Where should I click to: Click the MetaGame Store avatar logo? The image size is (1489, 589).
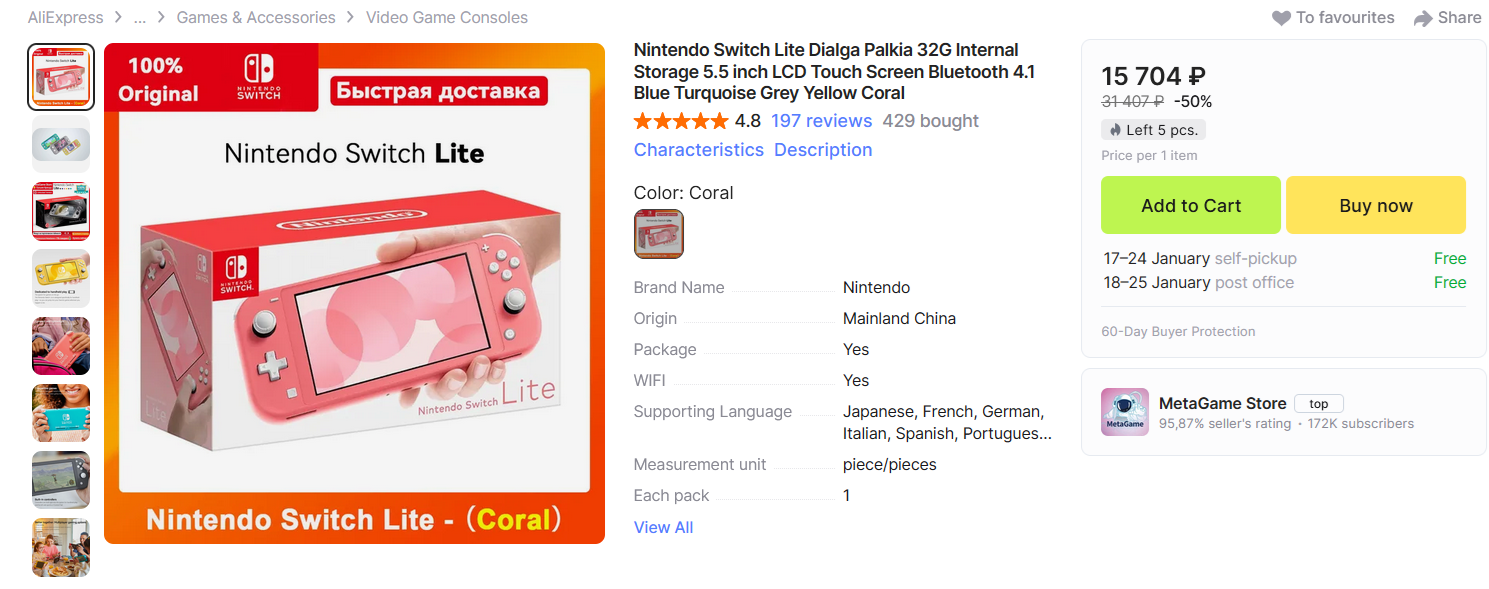(x=1125, y=412)
